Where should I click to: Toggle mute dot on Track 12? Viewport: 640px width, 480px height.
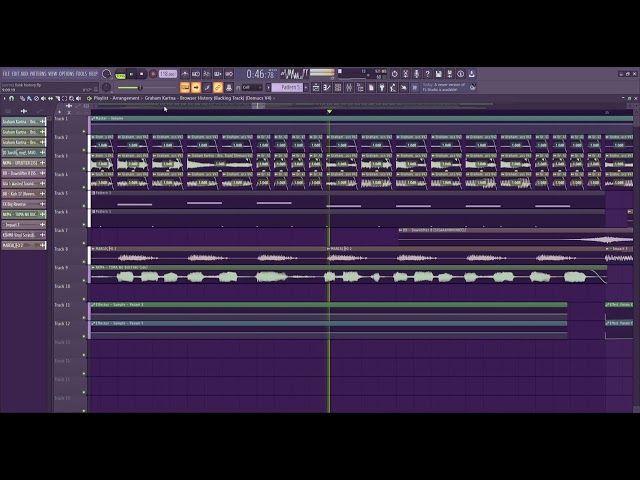pos(84,336)
